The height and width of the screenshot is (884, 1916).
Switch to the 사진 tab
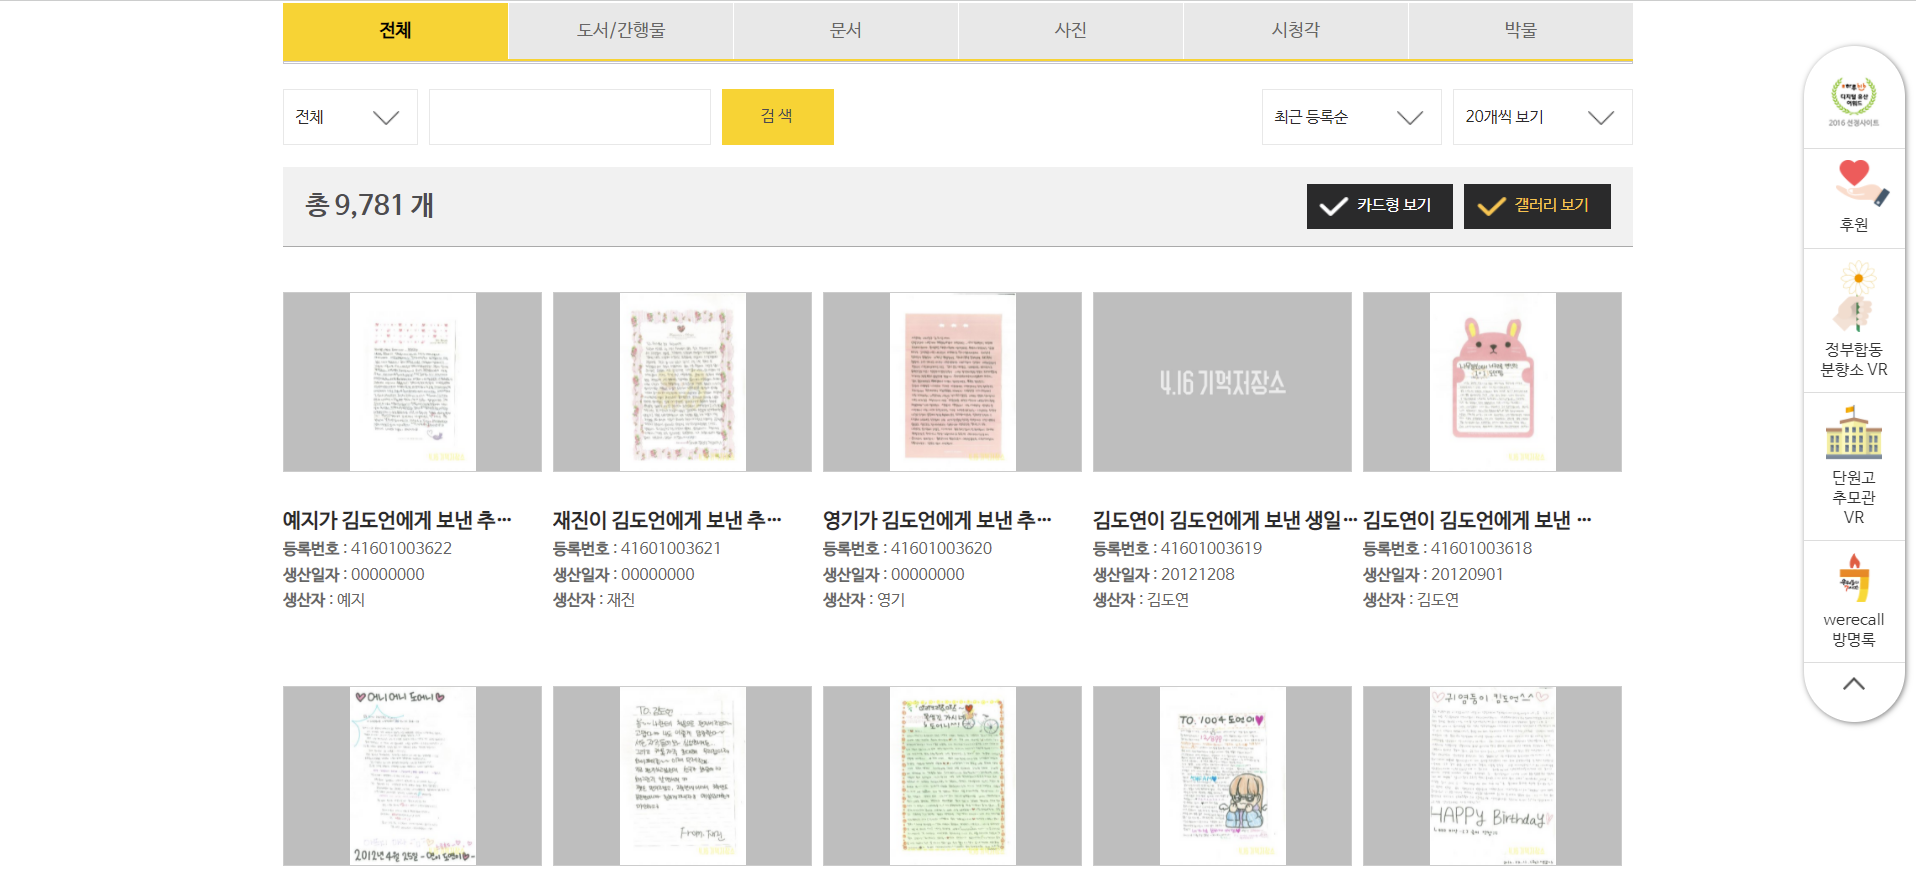pyautogui.click(x=1070, y=31)
